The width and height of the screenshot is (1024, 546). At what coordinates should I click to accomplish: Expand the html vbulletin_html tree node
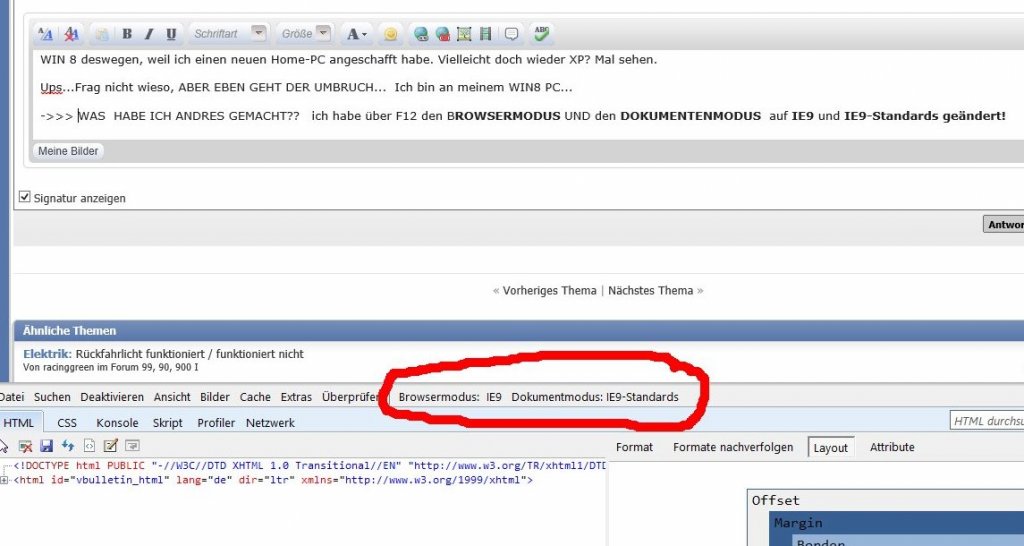tap(4, 480)
